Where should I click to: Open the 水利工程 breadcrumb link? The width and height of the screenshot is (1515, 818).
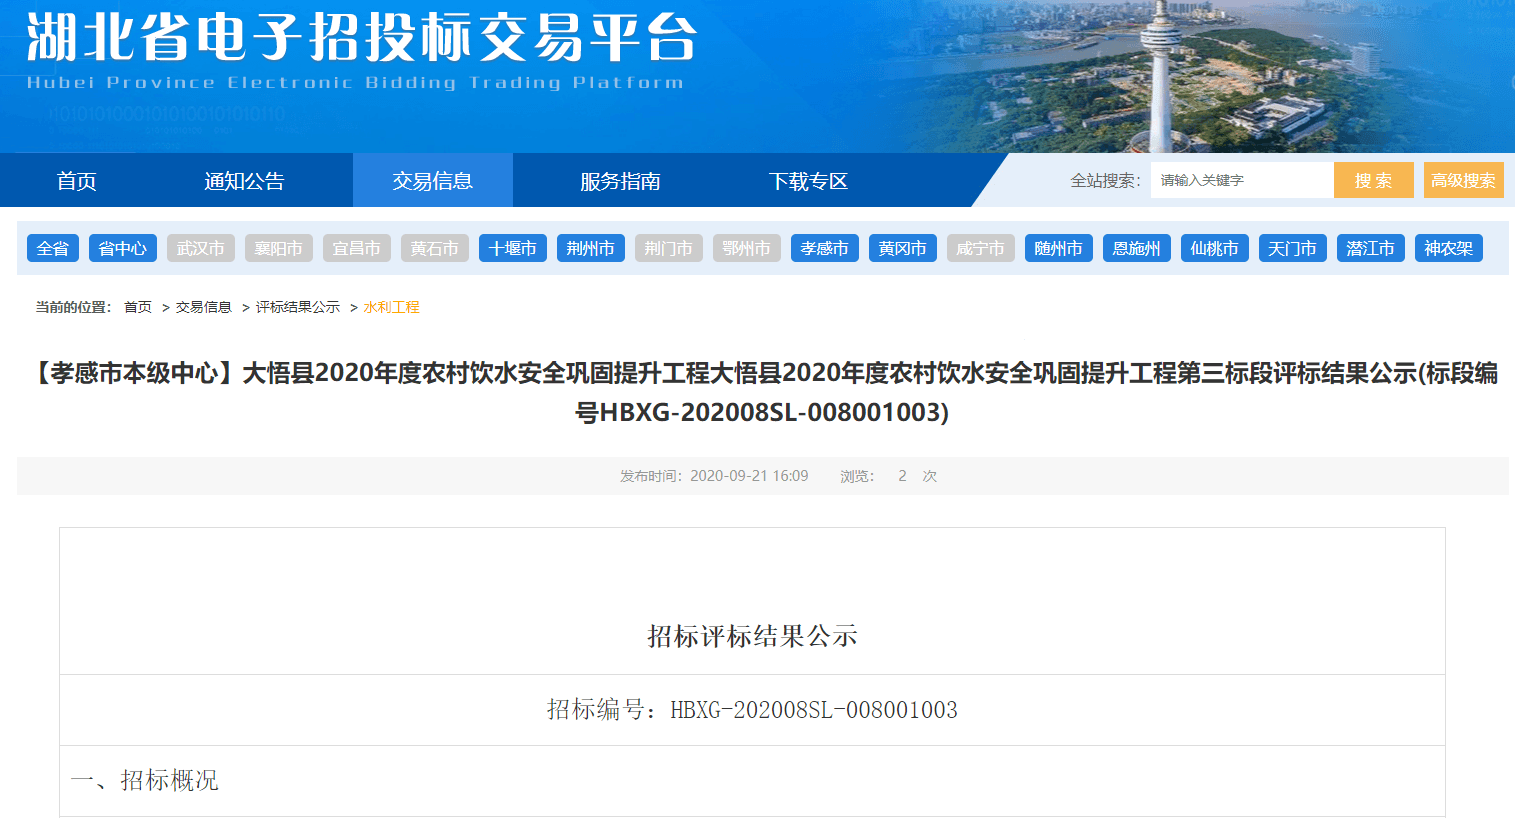pos(392,307)
